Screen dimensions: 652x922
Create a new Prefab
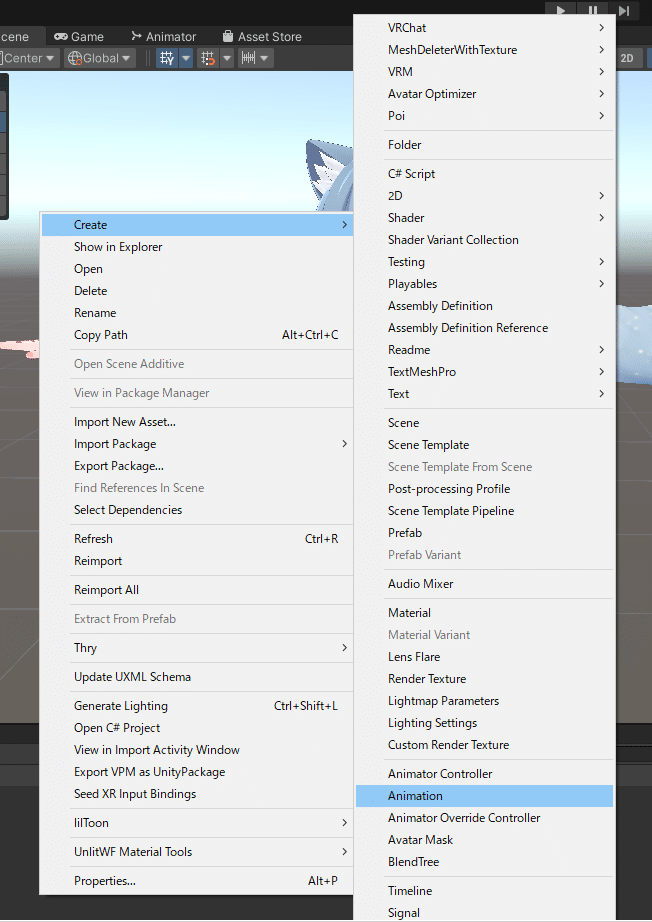(x=484, y=533)
